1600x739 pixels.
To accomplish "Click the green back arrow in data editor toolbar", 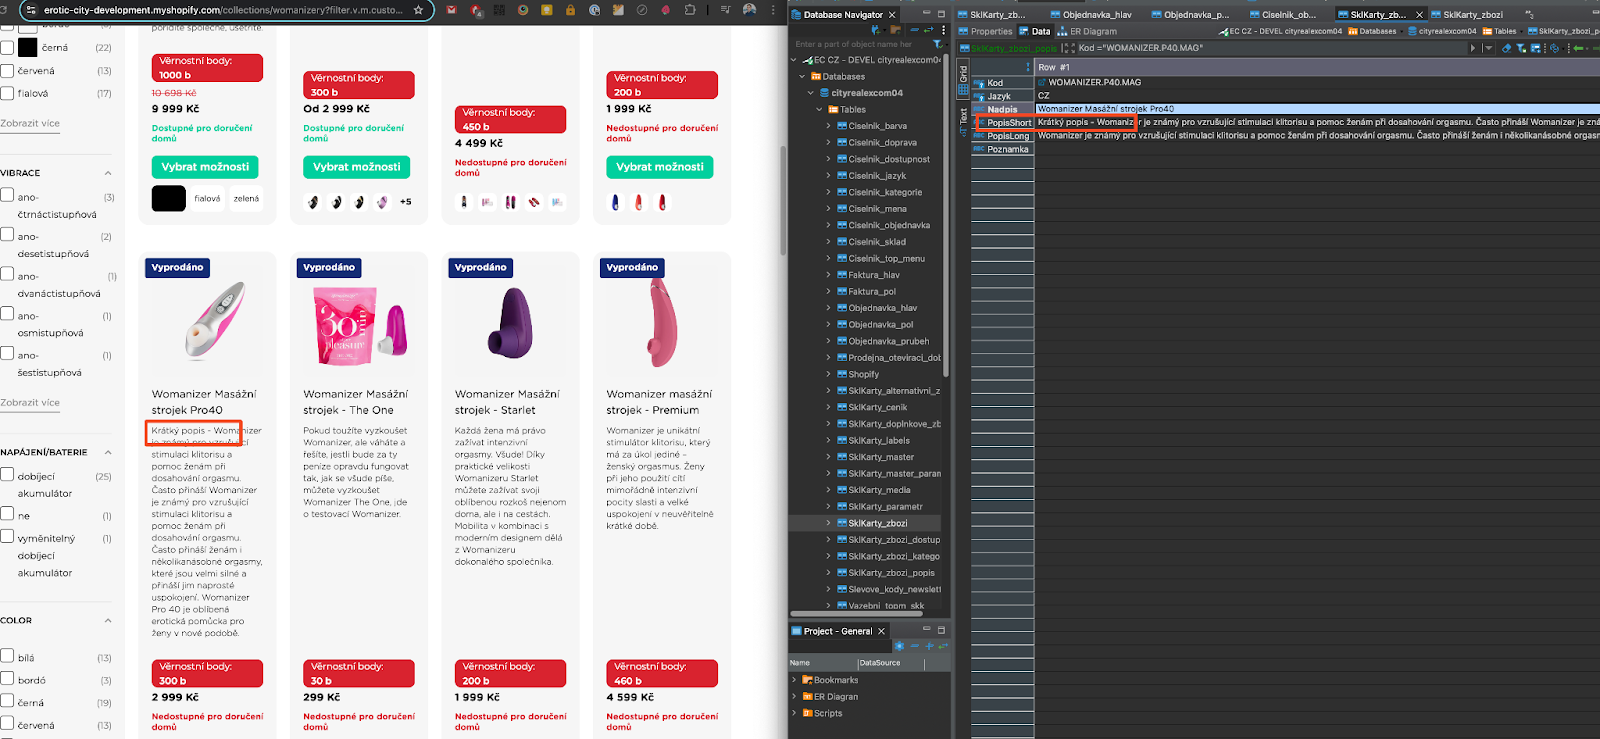I will coord(1577,48).
